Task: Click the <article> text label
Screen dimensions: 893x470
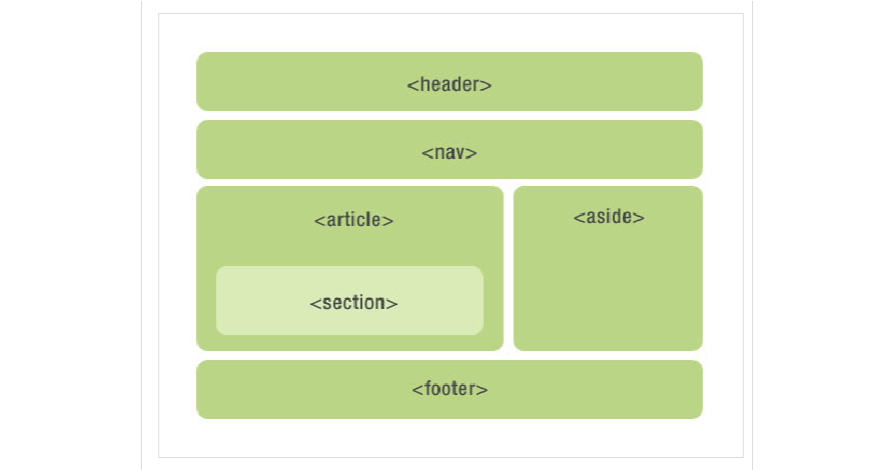Action: pos(353,220)
